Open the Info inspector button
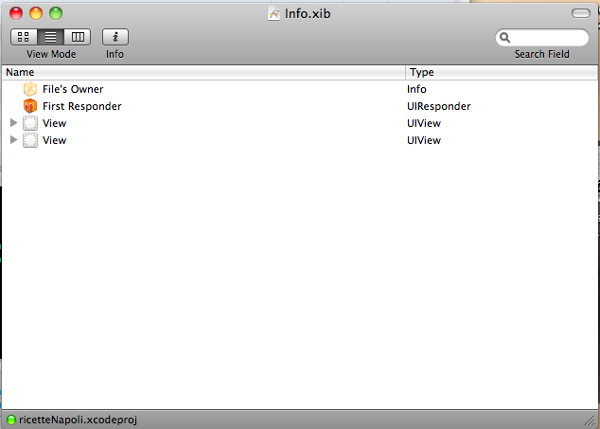Screen dimensions: 600x429 tap(115, 37)
